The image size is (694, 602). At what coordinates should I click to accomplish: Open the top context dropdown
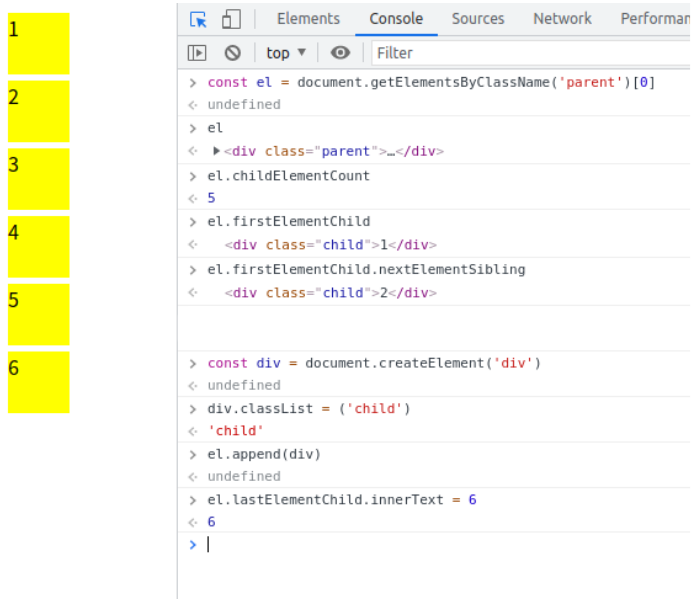[285, 53]
